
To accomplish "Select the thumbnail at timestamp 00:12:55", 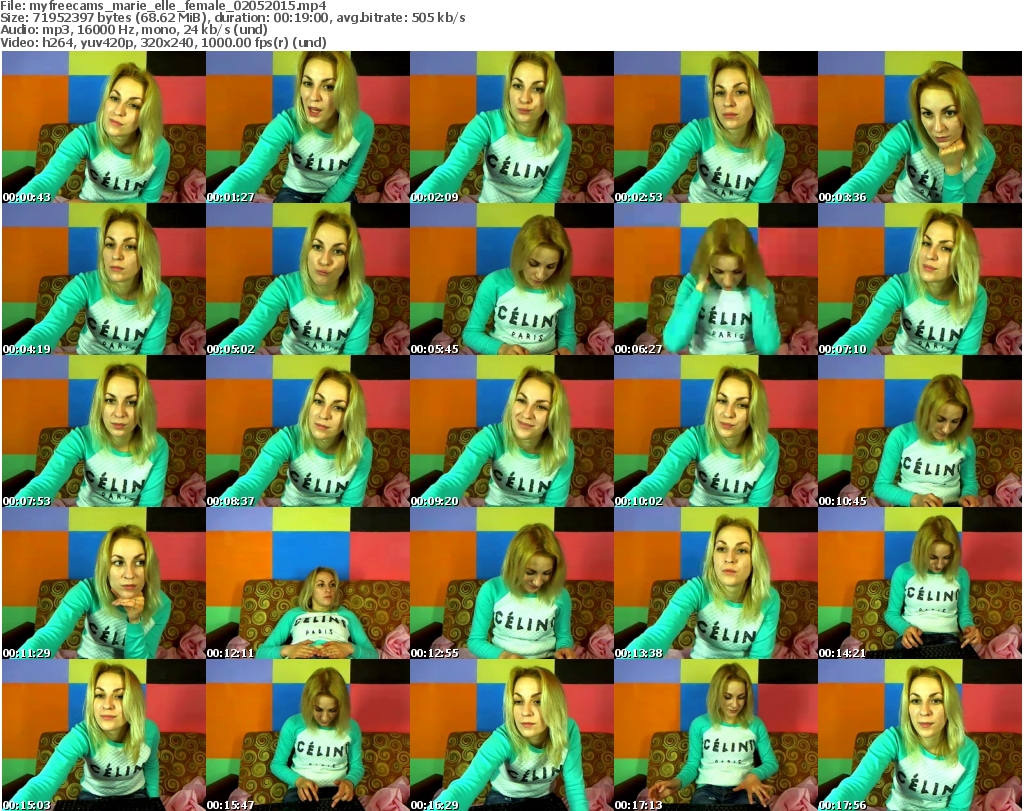I will point(512,583).
